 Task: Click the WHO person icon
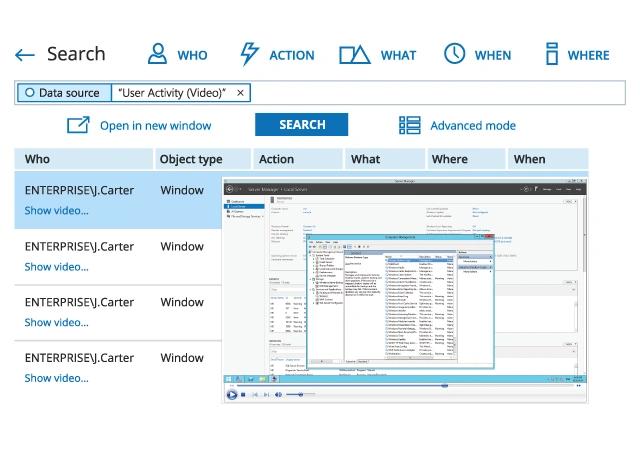click(157, 54)
